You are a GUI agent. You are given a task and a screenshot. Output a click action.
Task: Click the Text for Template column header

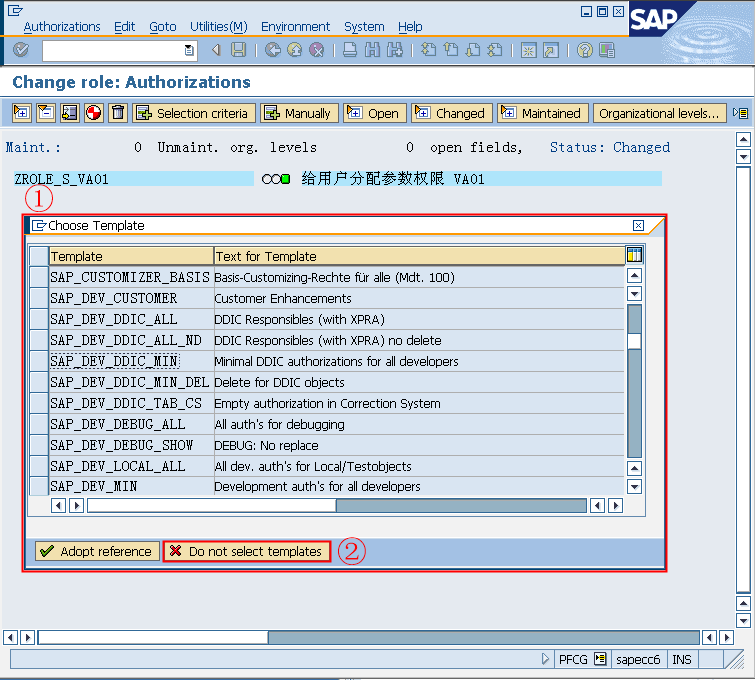(419, 256)
